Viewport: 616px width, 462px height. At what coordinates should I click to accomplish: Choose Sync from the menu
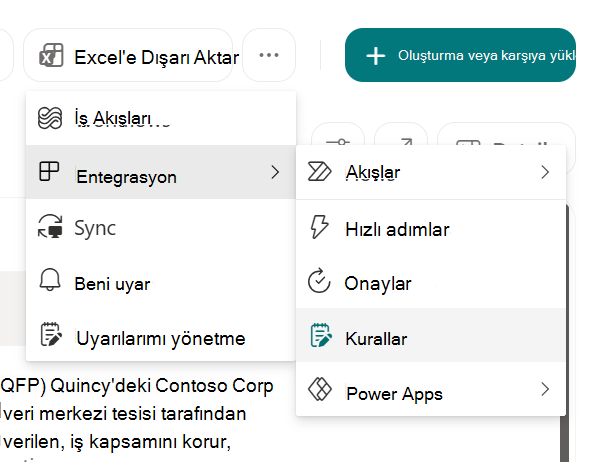[161, 227]
